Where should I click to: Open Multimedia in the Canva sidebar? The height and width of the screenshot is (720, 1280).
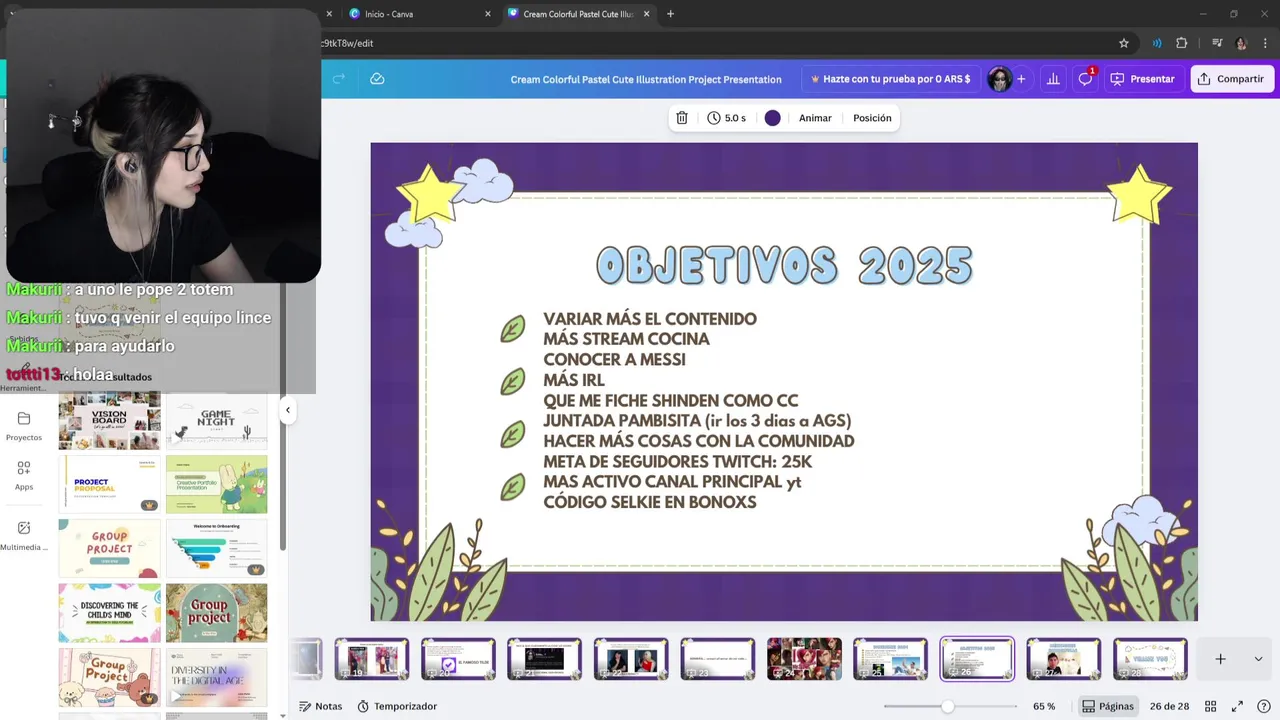point(24,536)
